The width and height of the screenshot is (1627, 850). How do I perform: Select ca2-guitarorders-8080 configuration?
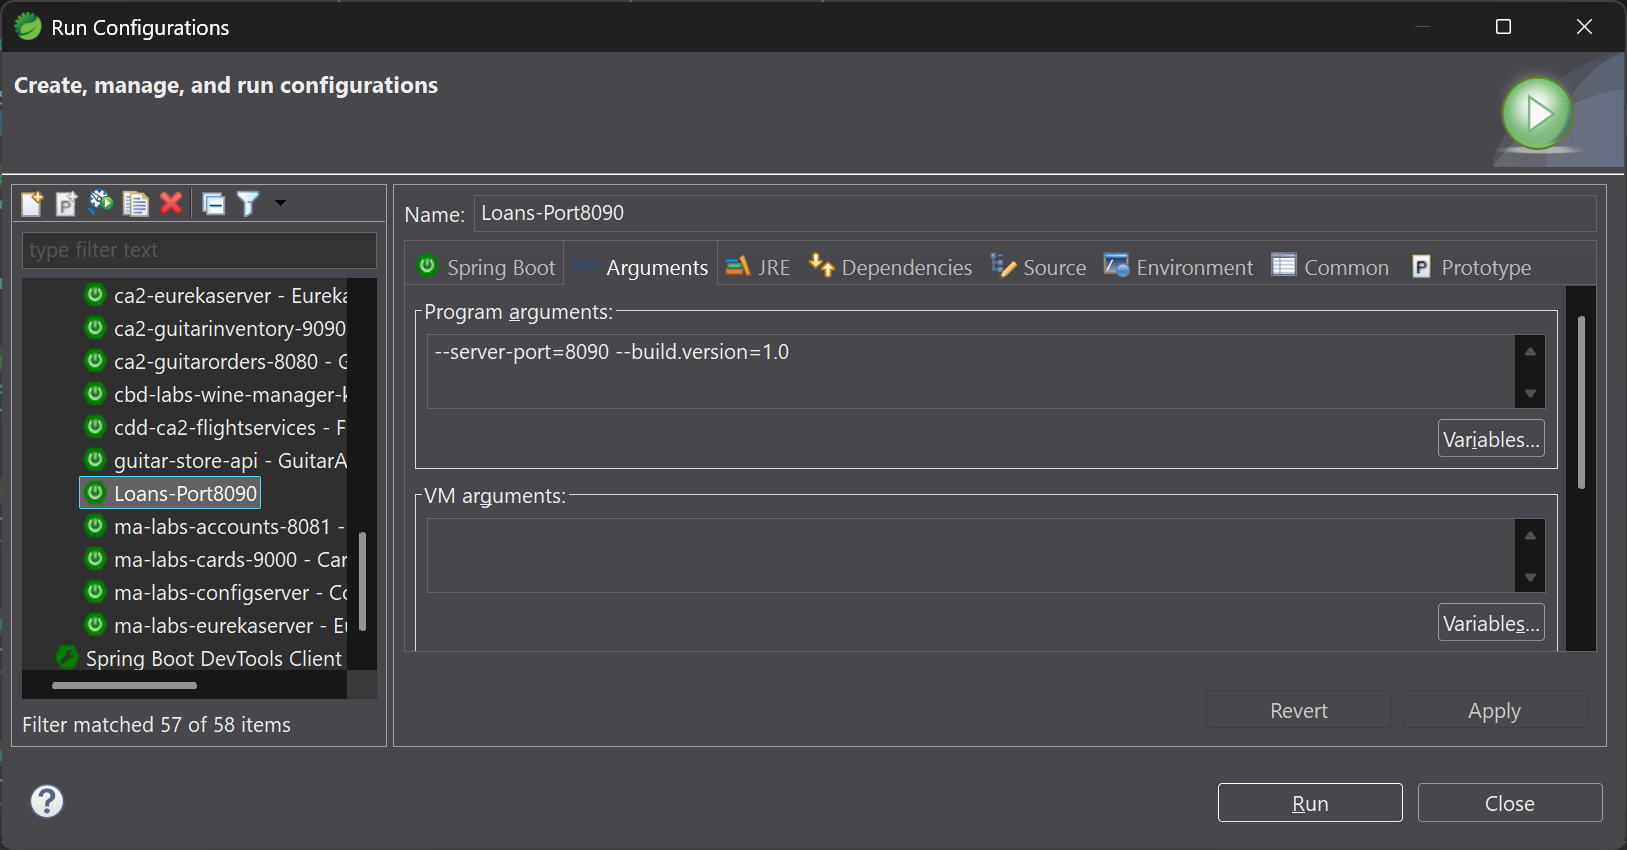[215, 362]
